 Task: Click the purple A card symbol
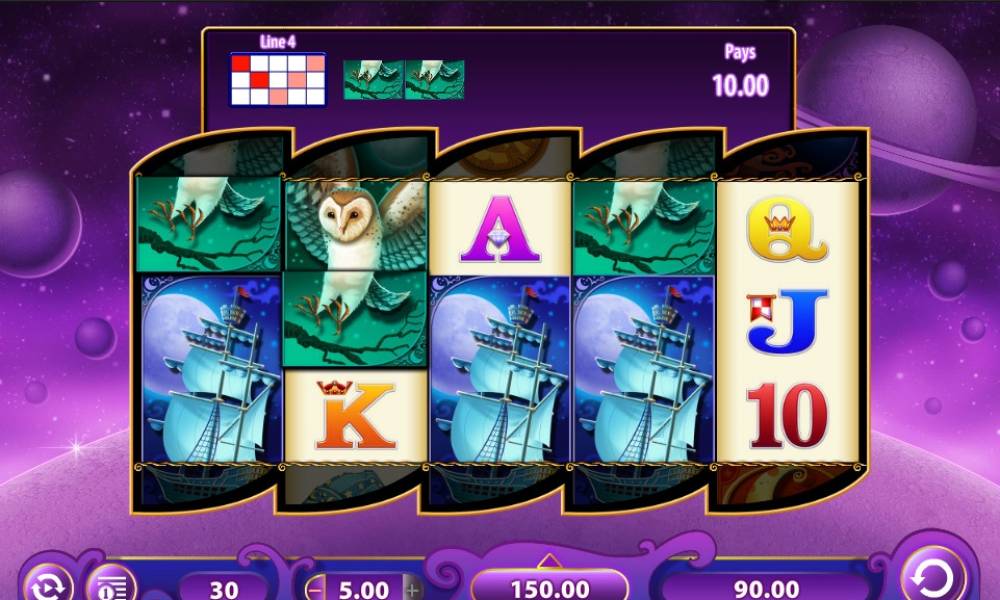499,228
